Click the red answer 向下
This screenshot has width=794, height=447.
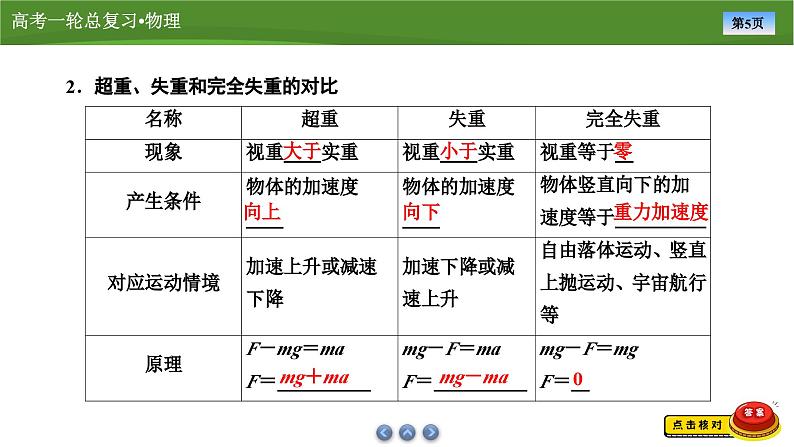[421, 212]
